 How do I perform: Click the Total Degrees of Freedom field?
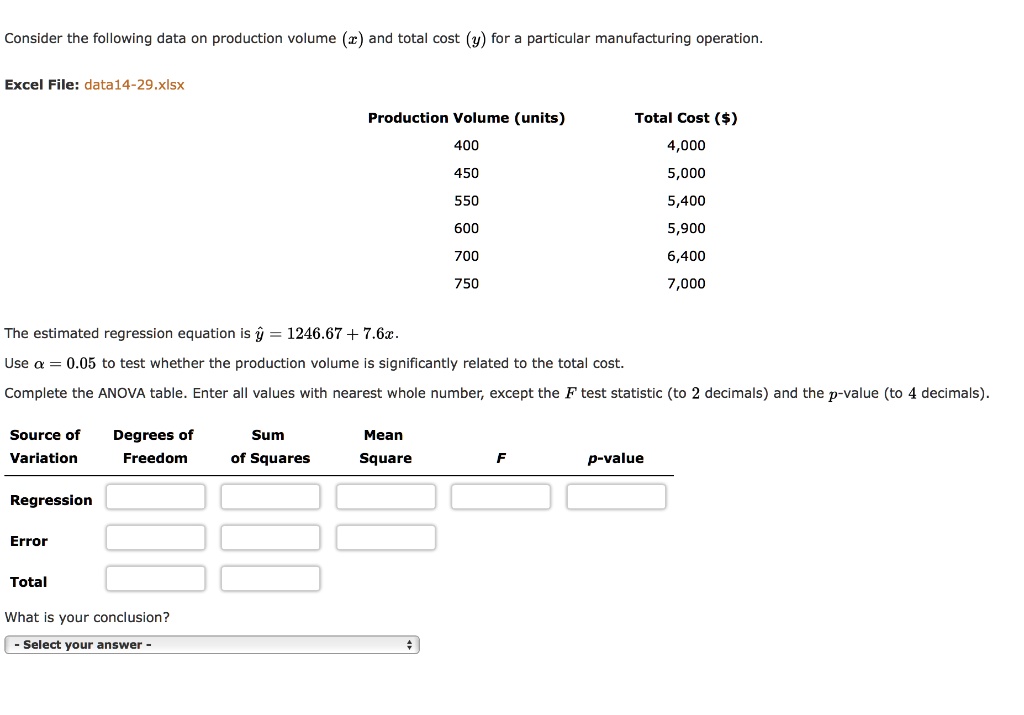[x=155, y=578]
